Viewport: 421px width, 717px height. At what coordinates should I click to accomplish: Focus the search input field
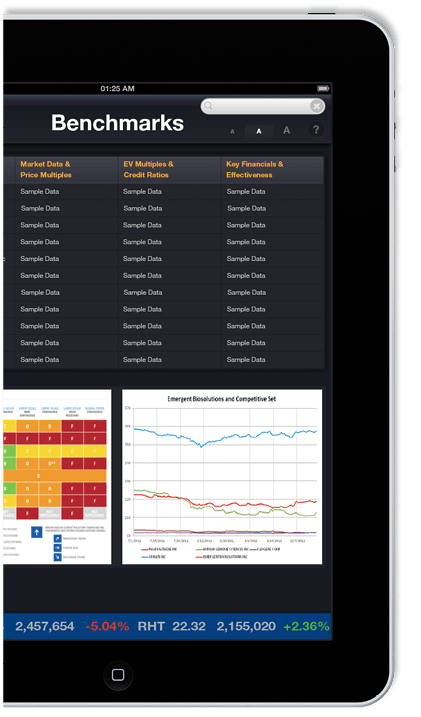click(263, 106)
